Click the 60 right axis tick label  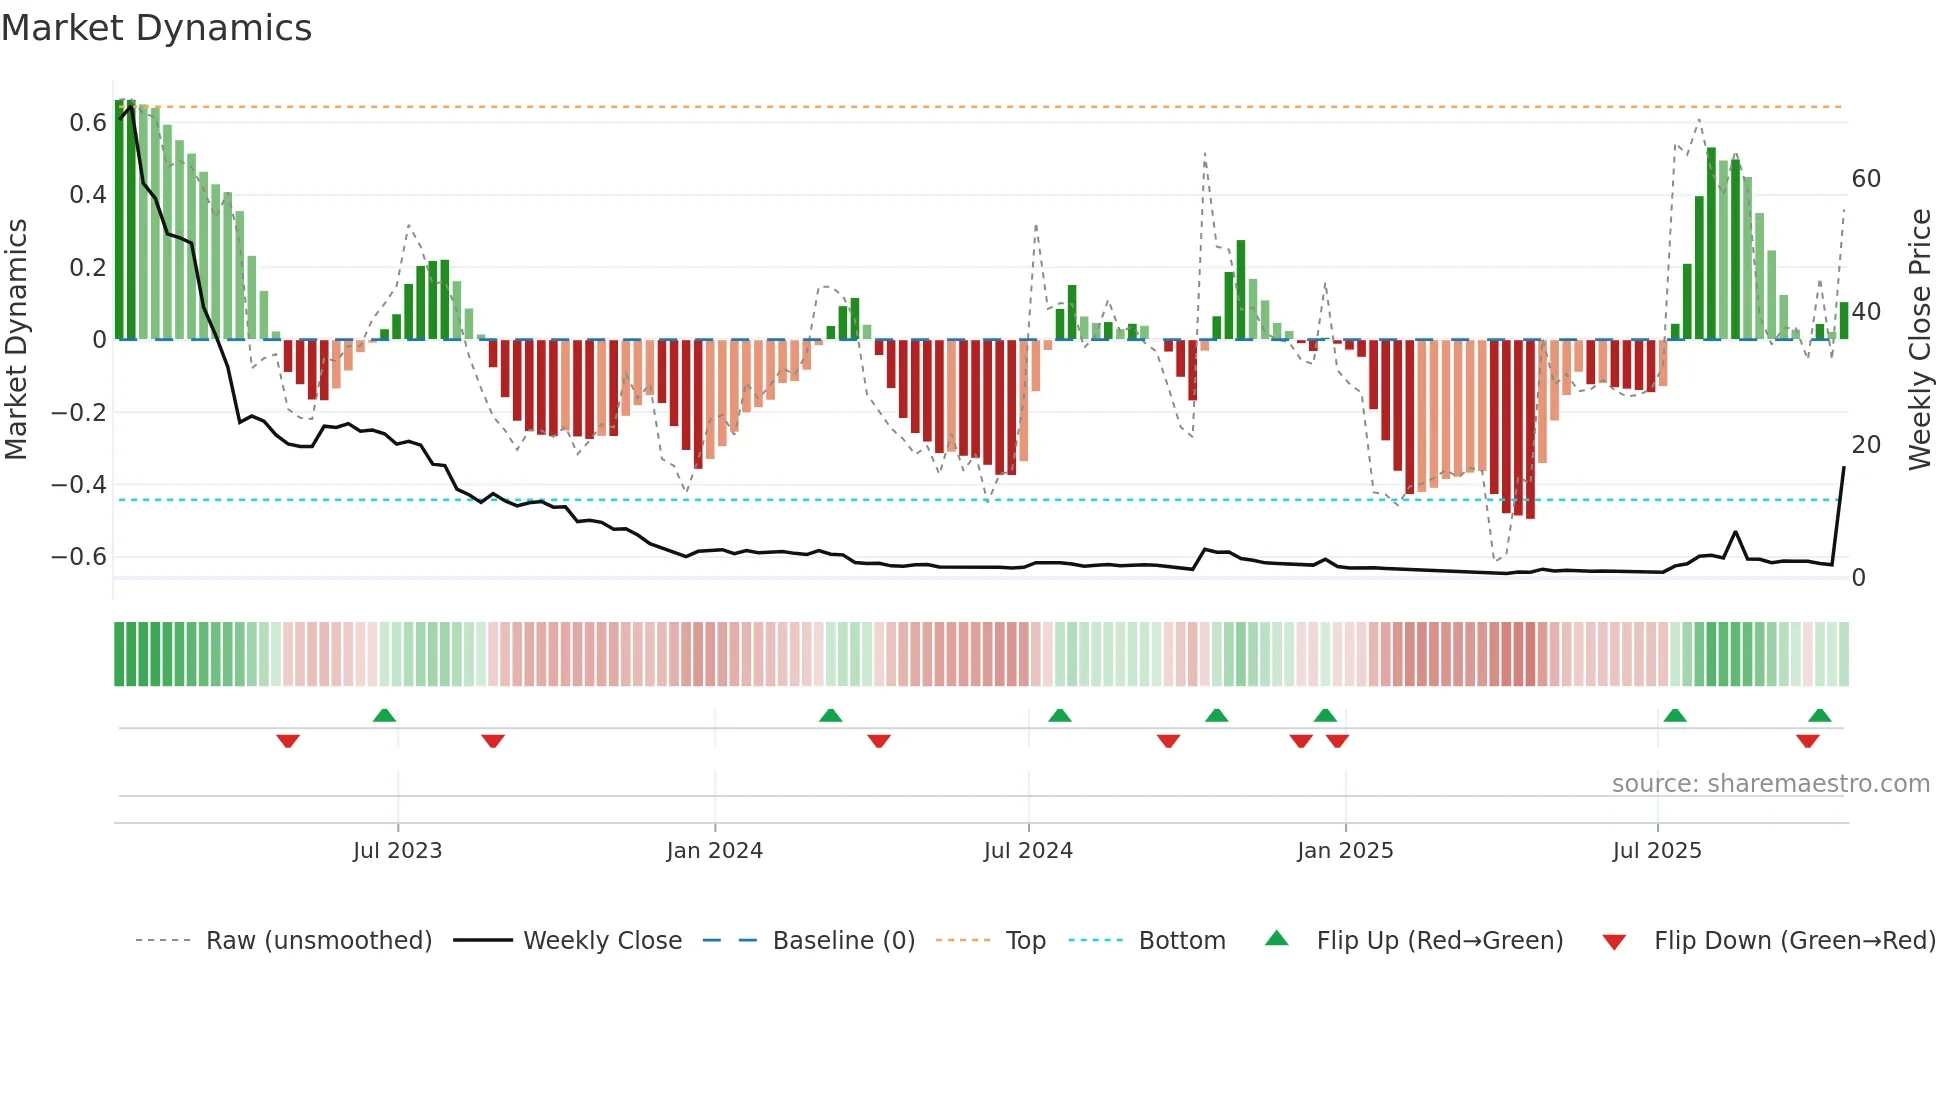(1866, 179)
